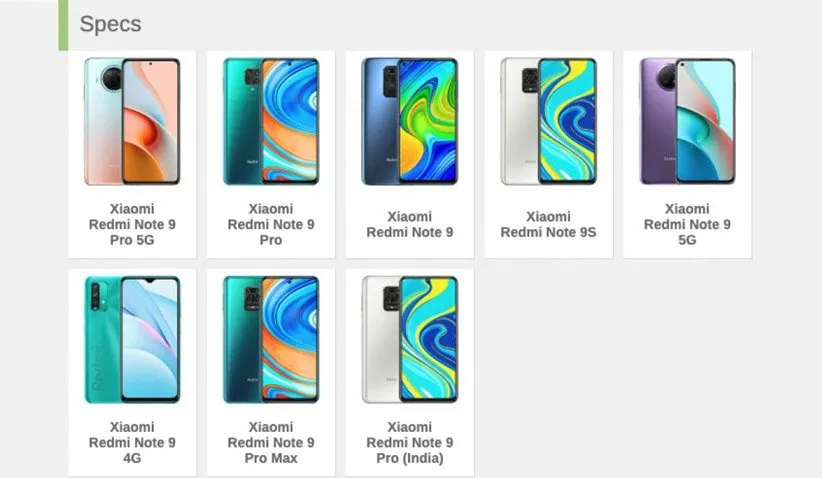Click the green accent bar beside Specs
The width and height of the screenshot is (822, 478).
coord(63,25)
